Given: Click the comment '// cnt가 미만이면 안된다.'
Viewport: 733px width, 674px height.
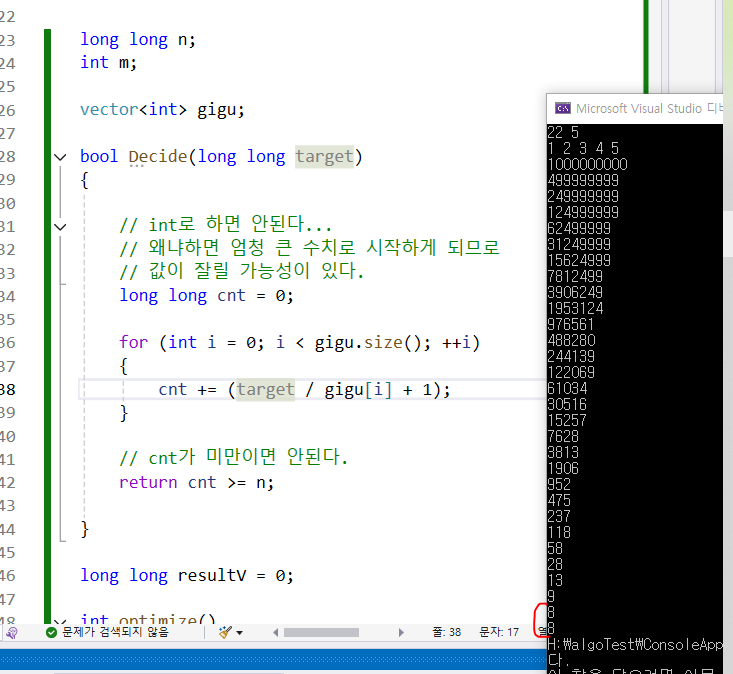Looking at the screenshot, I should [x=234, y=457].
